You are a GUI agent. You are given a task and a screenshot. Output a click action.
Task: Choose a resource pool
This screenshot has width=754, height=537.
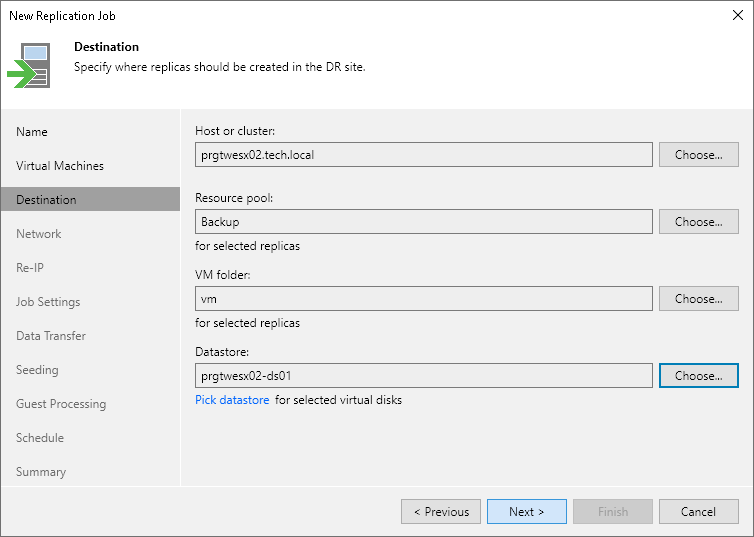699,222
